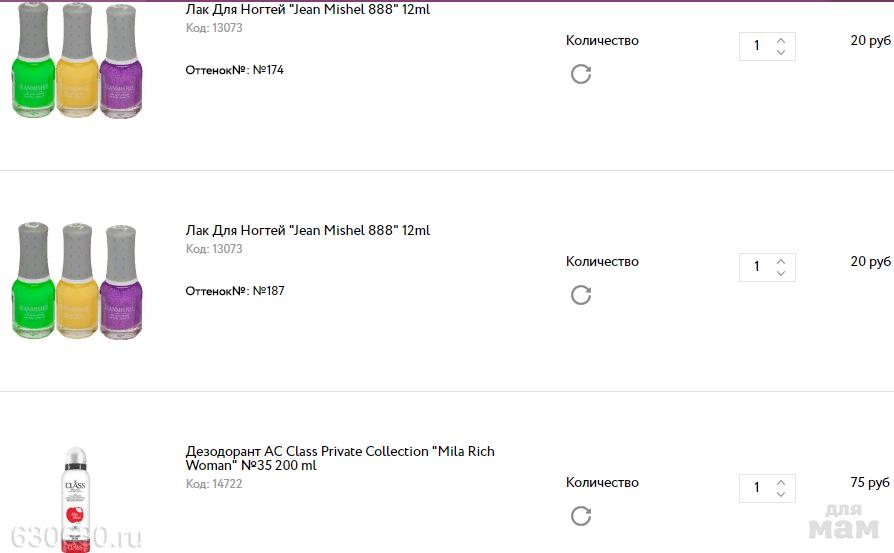Click the deodorant spray can thumbnail
Viewport: 894px width, 553px height.
[x=77, y=498]
